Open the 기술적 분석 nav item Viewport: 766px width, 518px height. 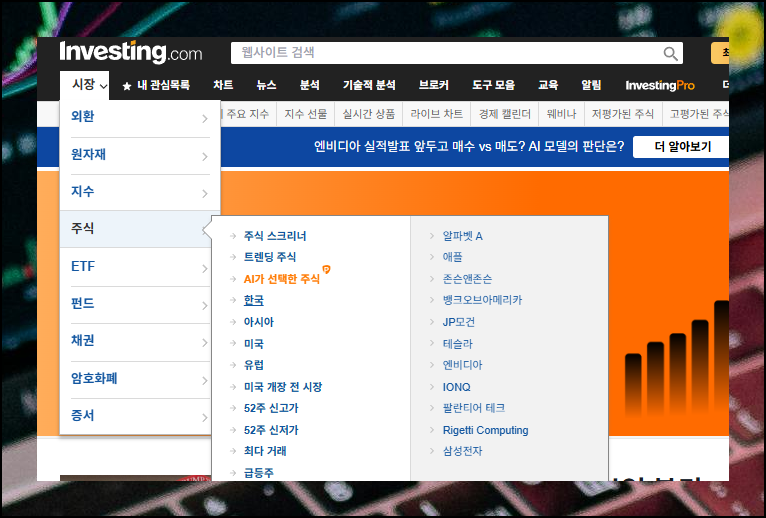coord(369,85)
